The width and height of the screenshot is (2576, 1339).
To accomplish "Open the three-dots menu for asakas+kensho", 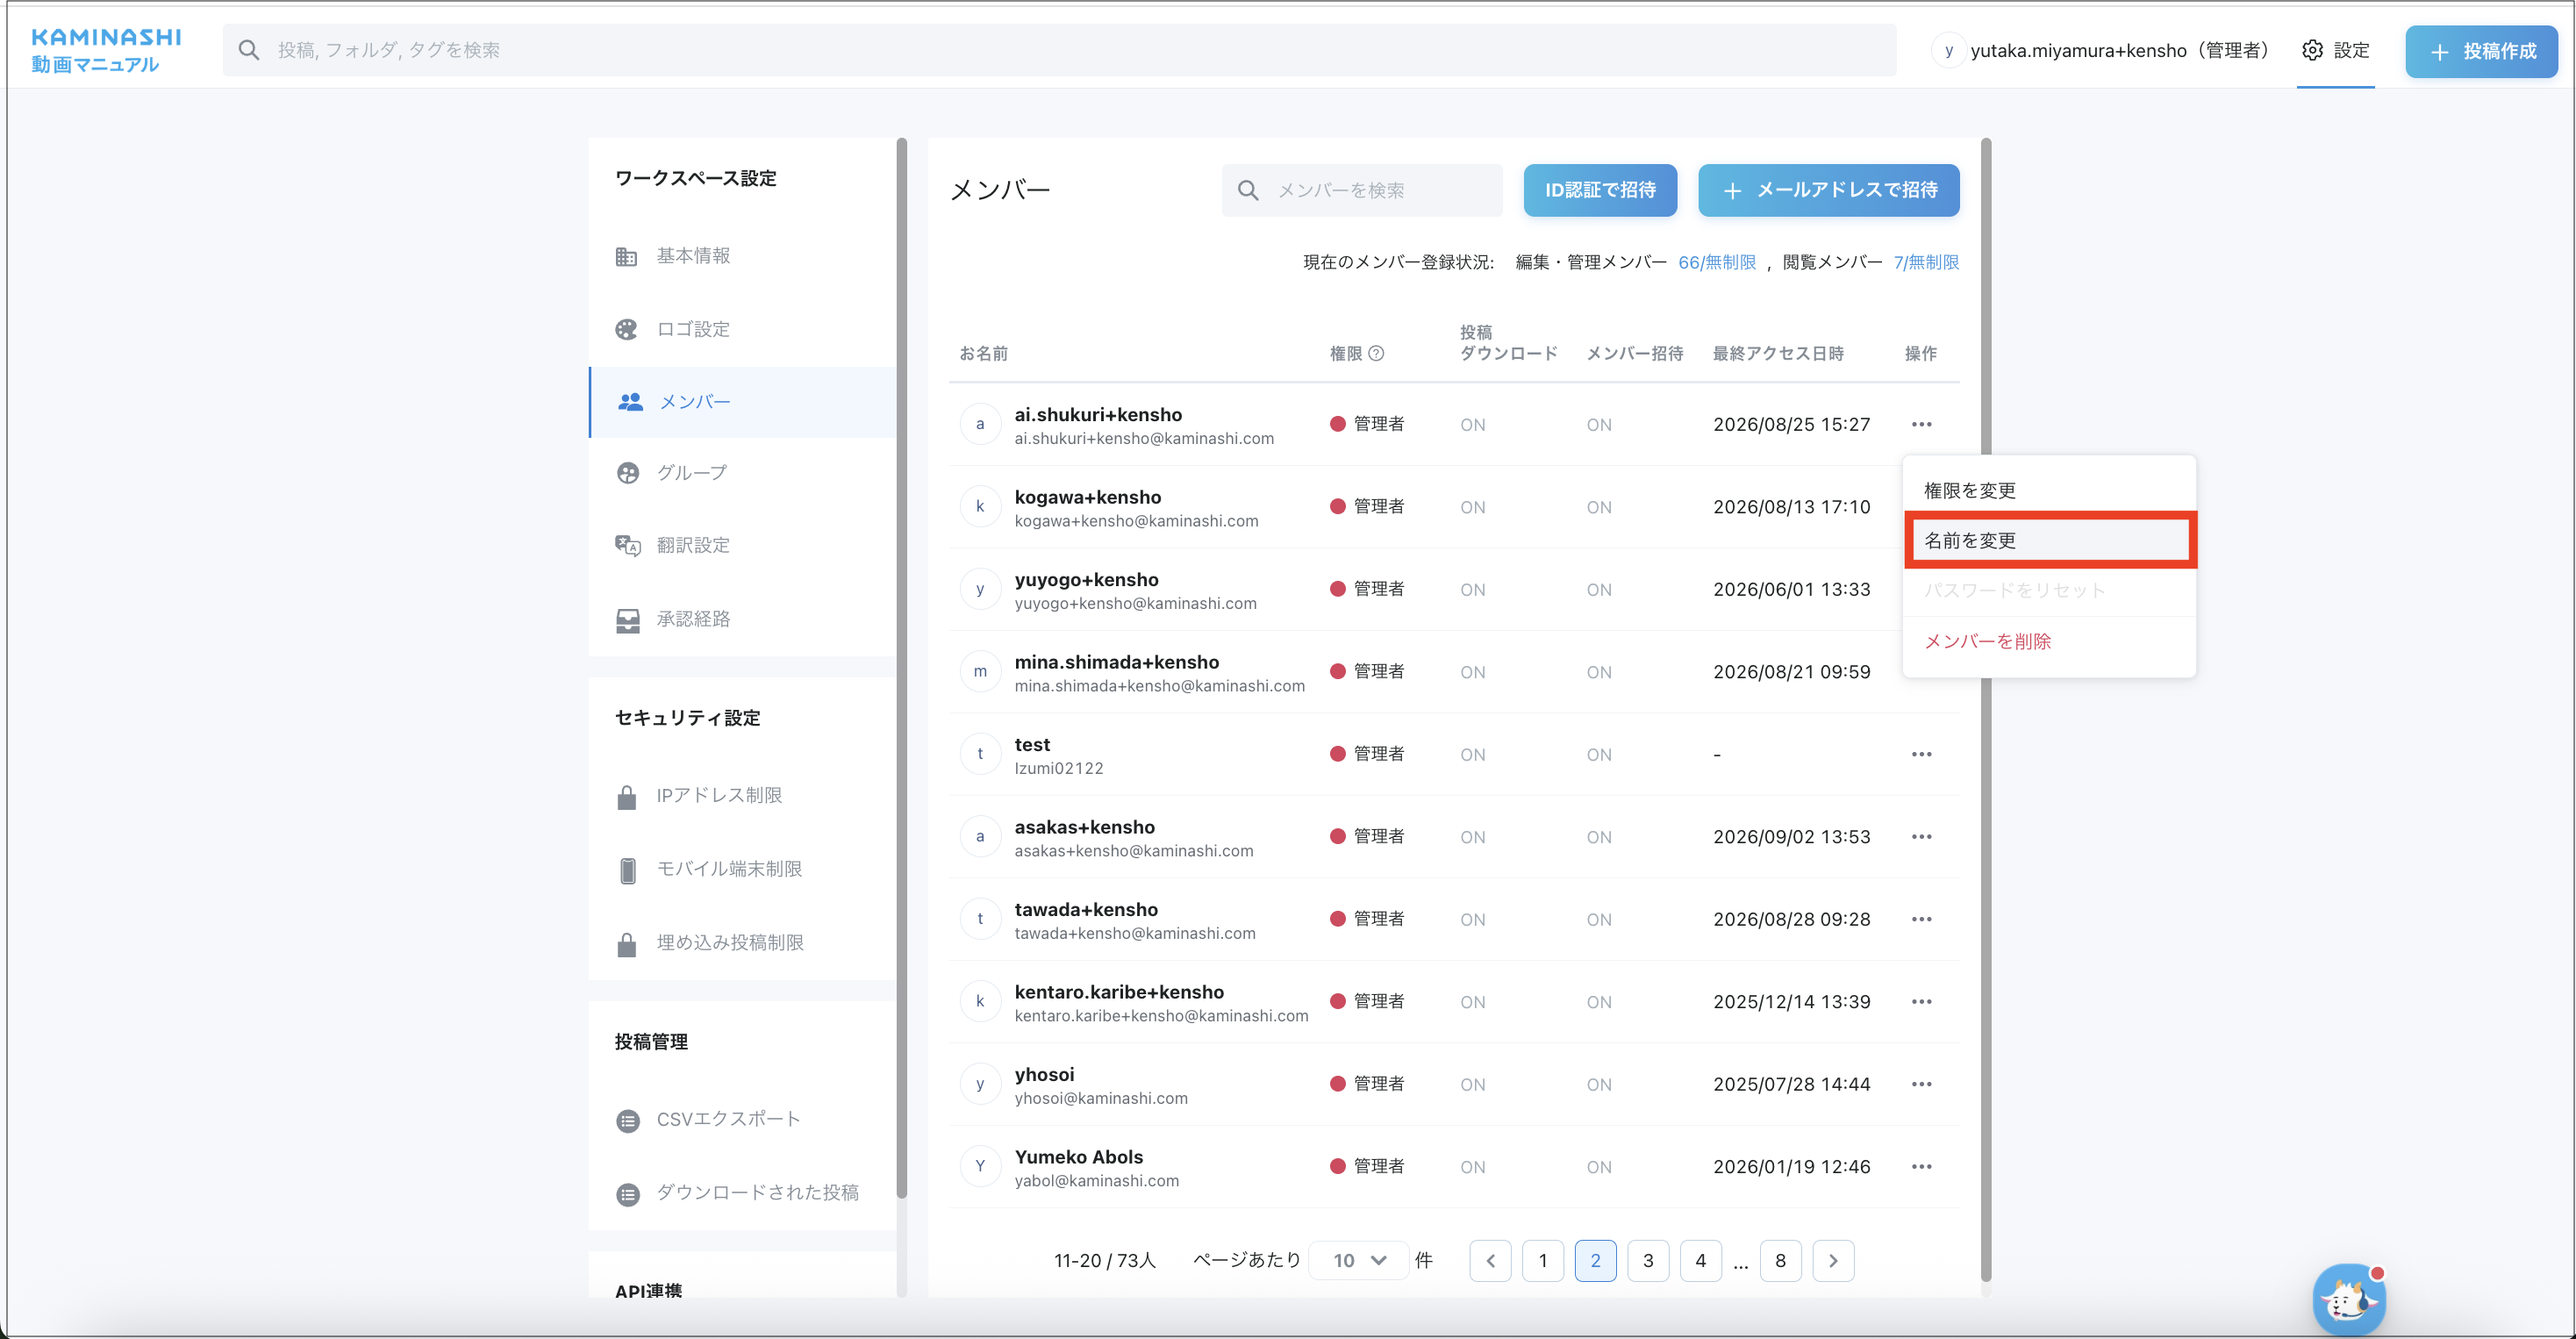I will 1921,837.
